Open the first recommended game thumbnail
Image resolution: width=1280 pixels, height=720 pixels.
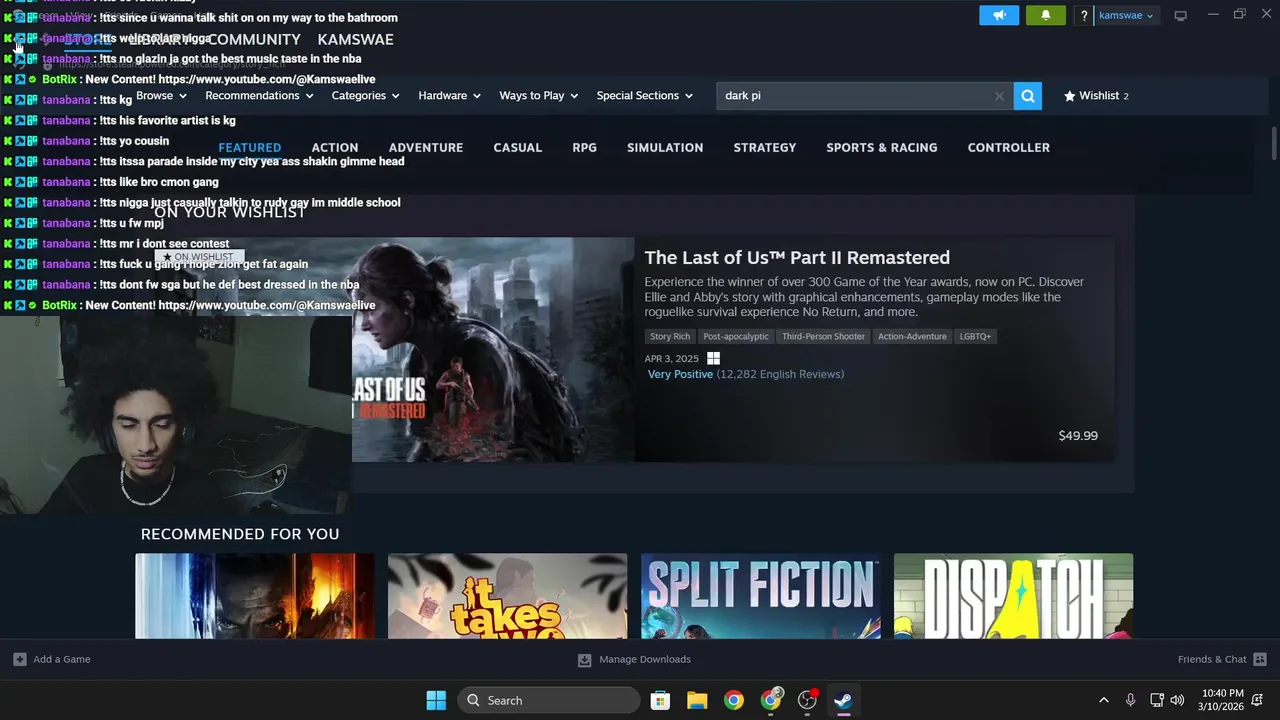(x=255, y=596)
